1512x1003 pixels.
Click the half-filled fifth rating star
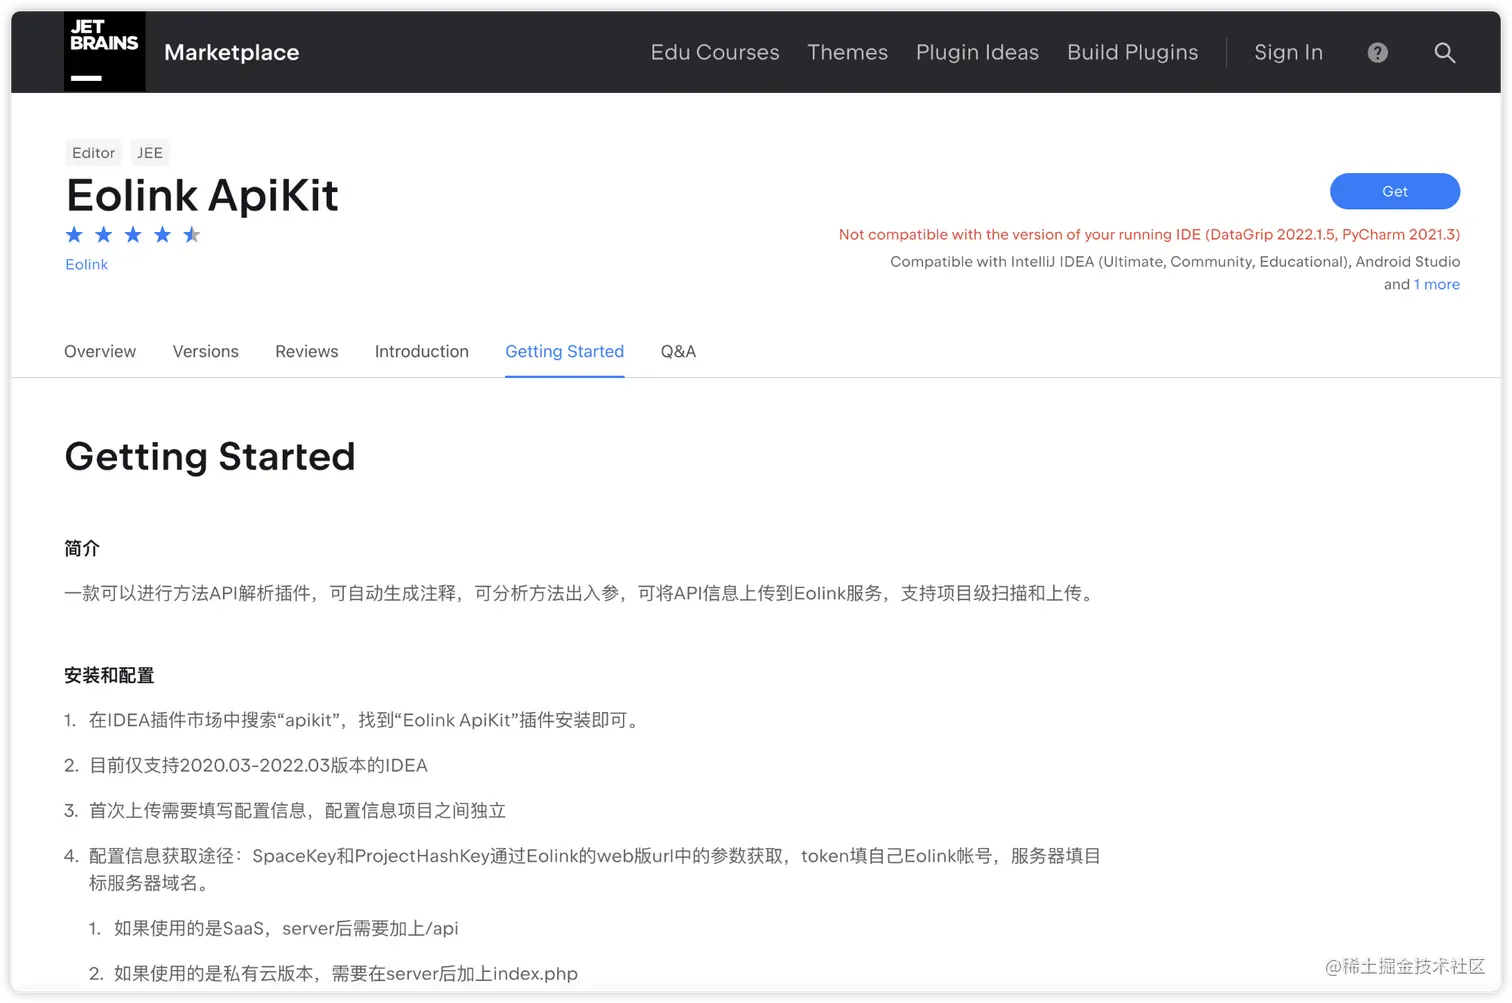pos(192,234)
